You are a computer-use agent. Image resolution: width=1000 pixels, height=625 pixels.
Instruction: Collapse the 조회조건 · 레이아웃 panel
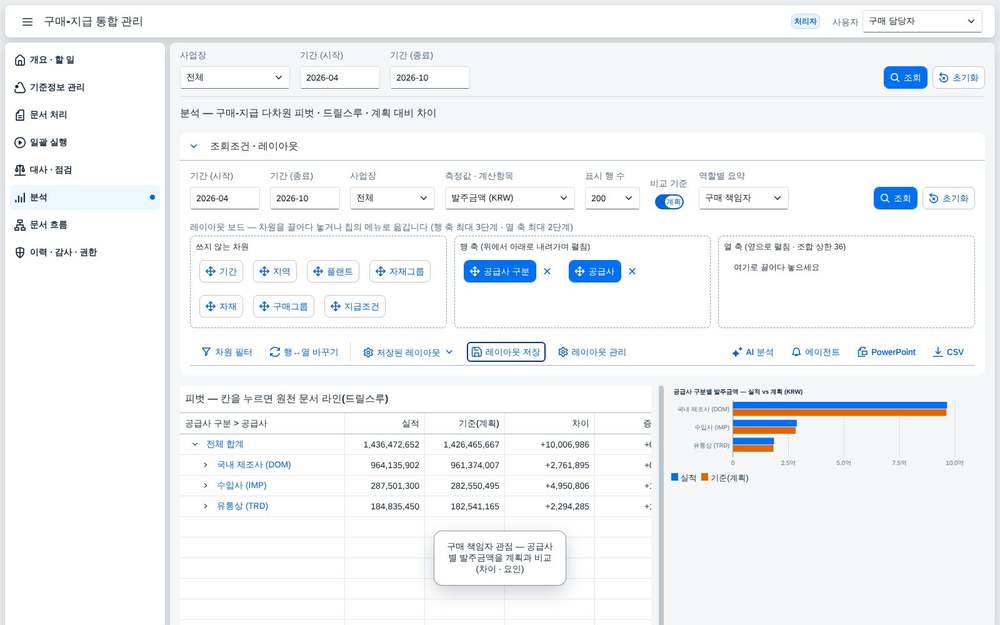194,146
